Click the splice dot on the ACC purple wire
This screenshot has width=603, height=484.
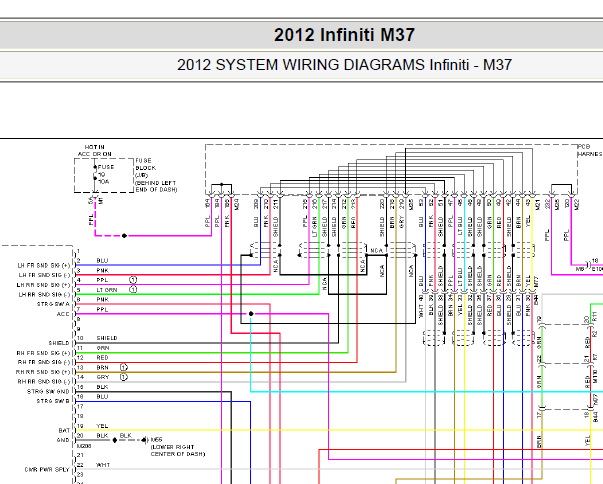click(251, 314)
